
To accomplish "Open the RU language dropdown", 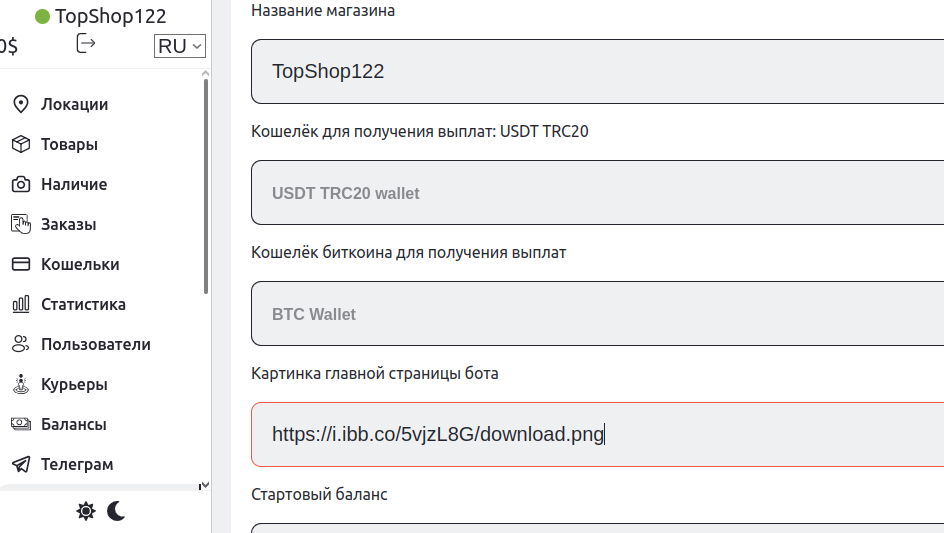I will 180,46.
